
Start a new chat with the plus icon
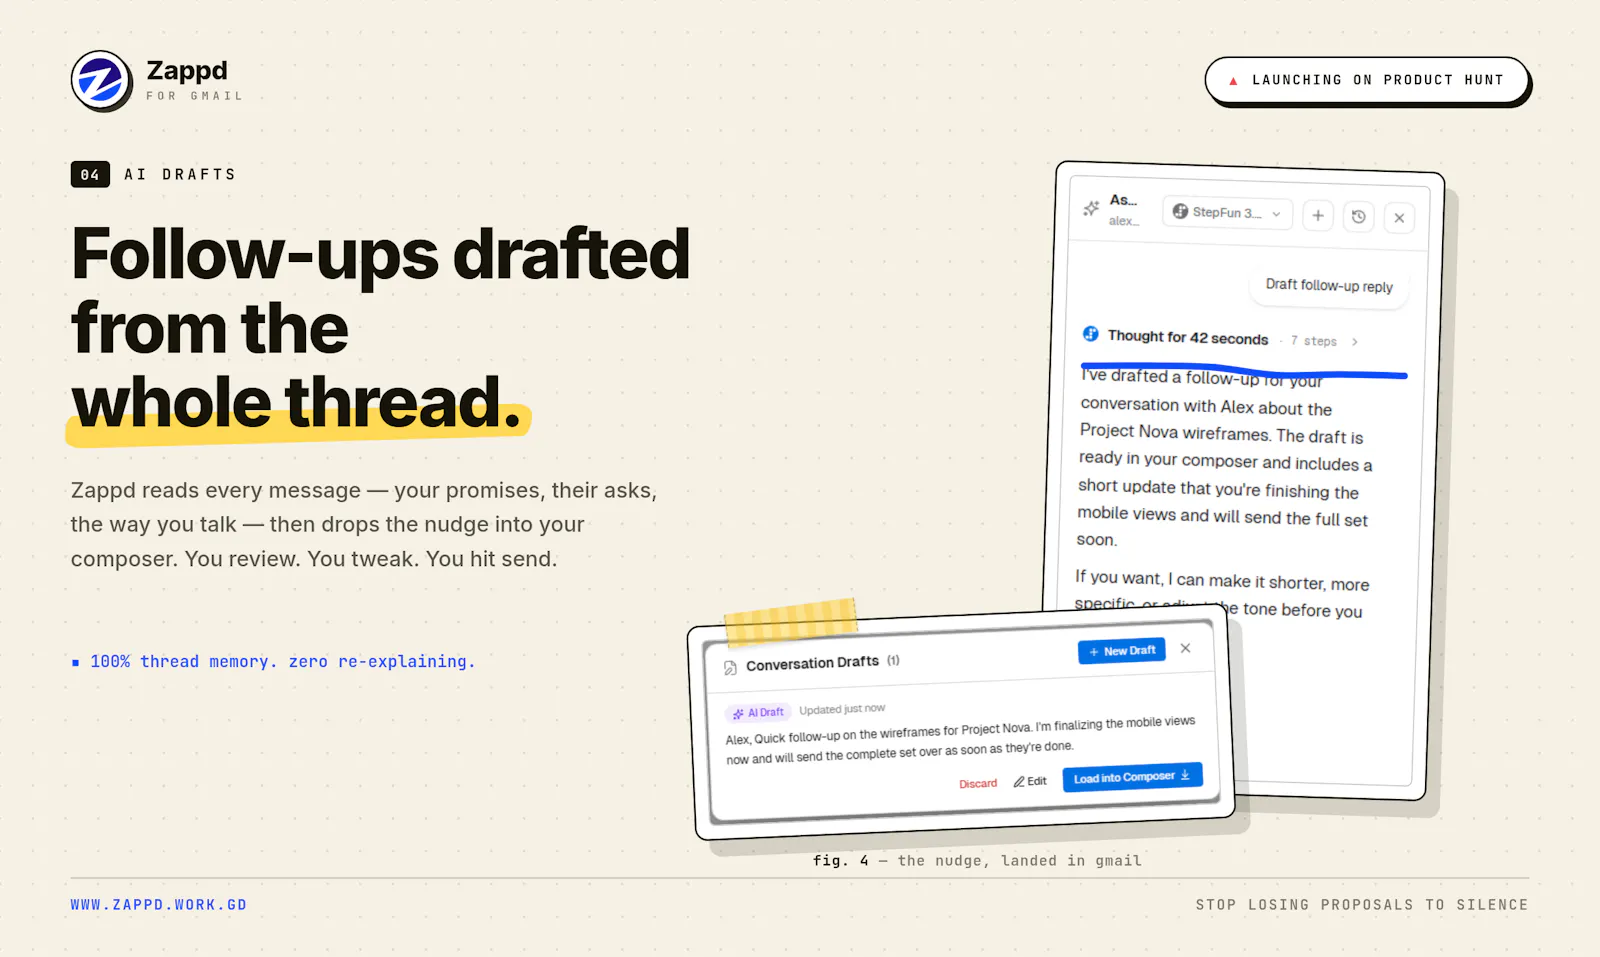coord(1318,215)
